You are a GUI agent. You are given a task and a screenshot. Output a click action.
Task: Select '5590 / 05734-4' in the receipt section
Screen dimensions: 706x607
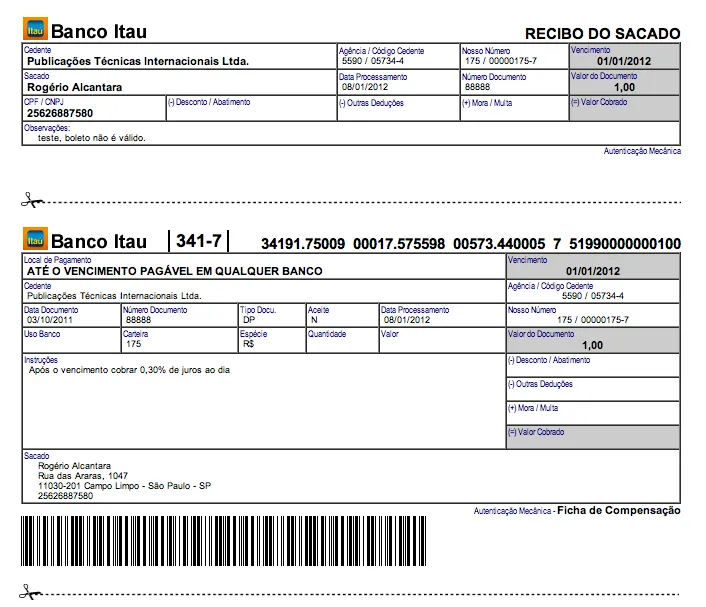372,61
